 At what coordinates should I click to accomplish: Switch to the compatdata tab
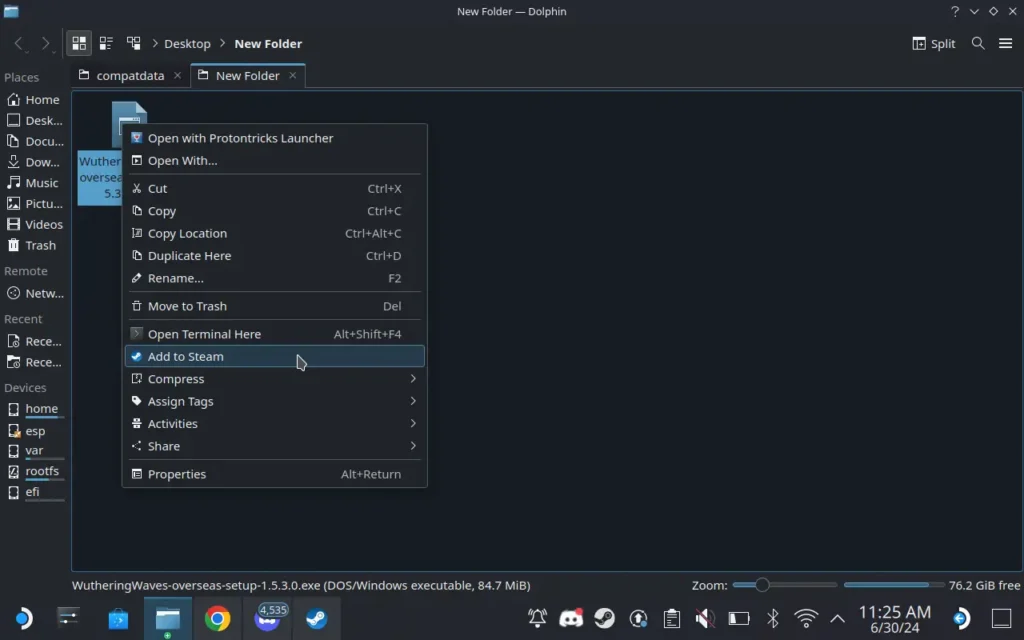click(129, 76)
